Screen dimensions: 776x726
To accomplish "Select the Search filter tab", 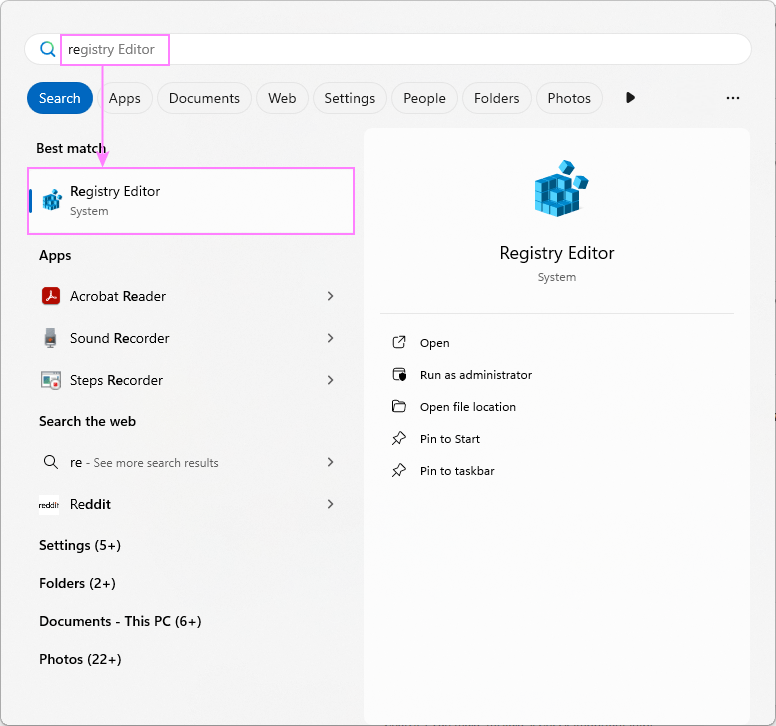I will pos(60,98).
